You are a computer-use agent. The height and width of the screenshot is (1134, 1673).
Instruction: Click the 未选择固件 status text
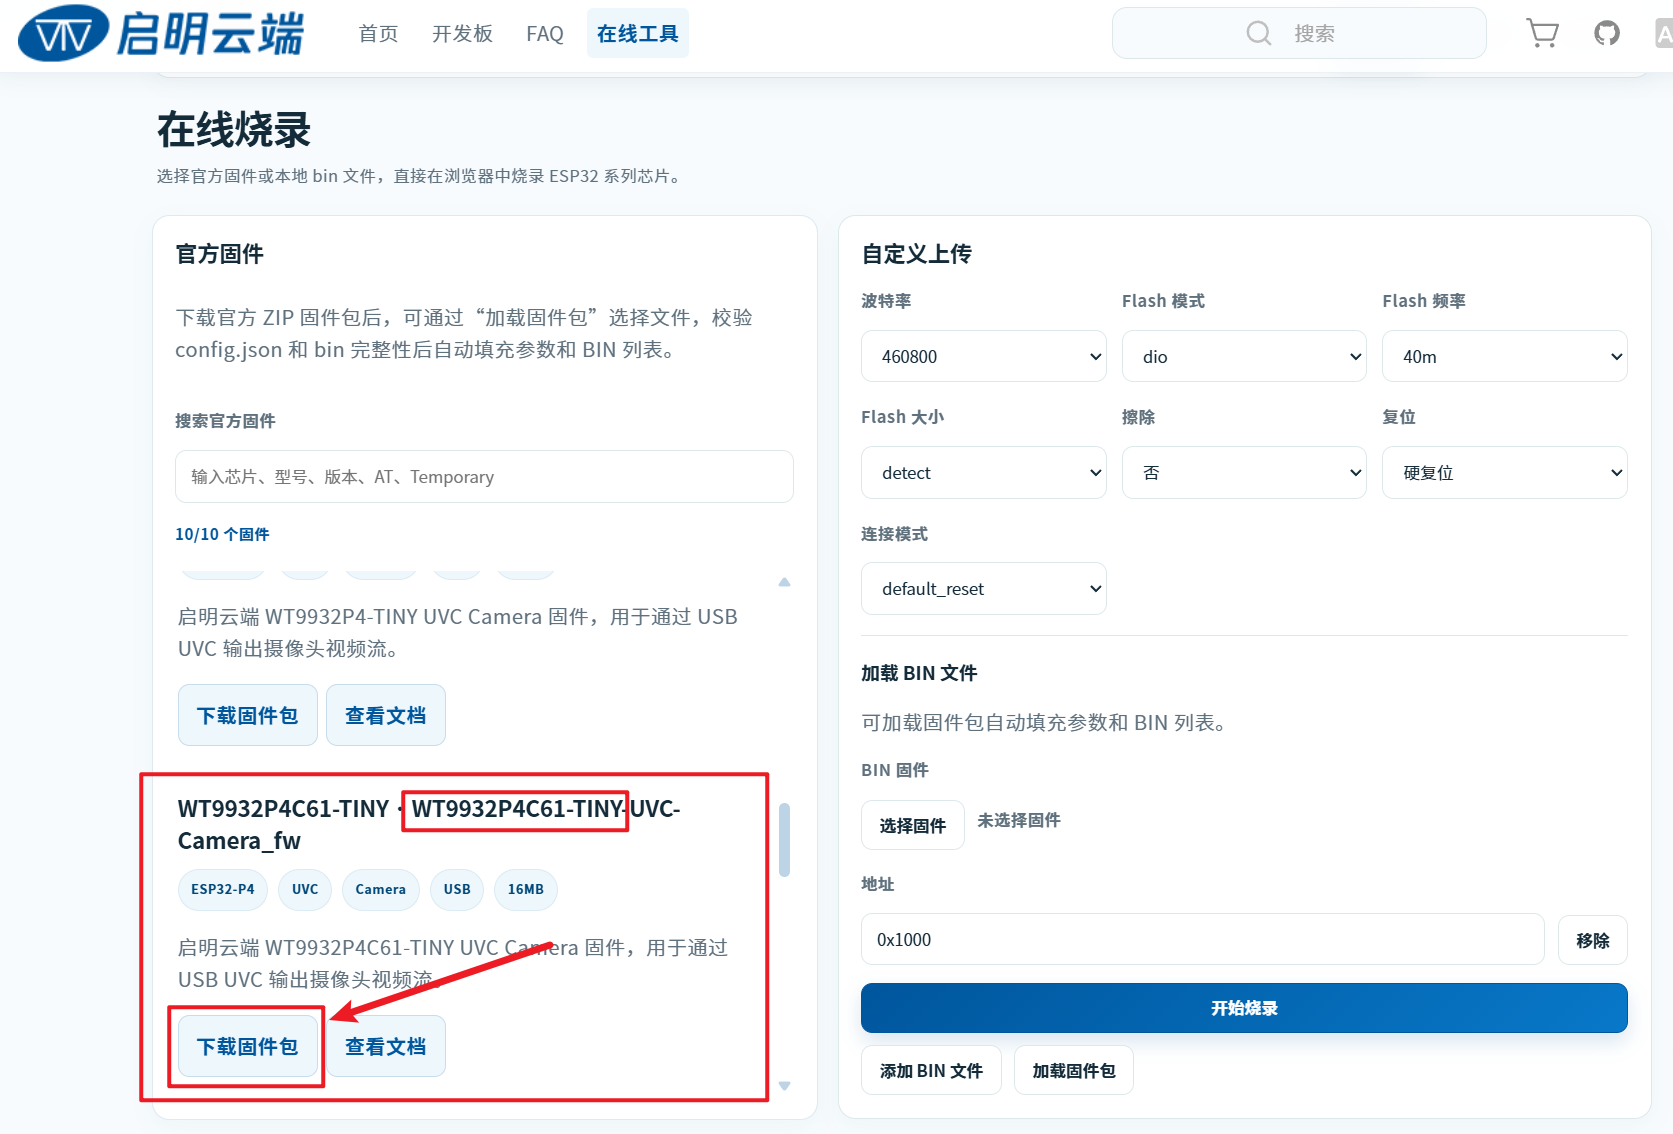[x=1019, y=820]
